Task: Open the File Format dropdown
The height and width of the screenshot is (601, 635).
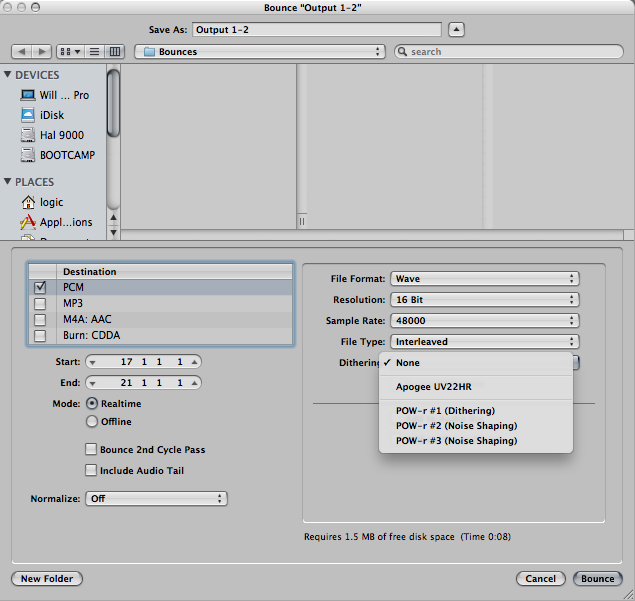Action: [485, 279]
